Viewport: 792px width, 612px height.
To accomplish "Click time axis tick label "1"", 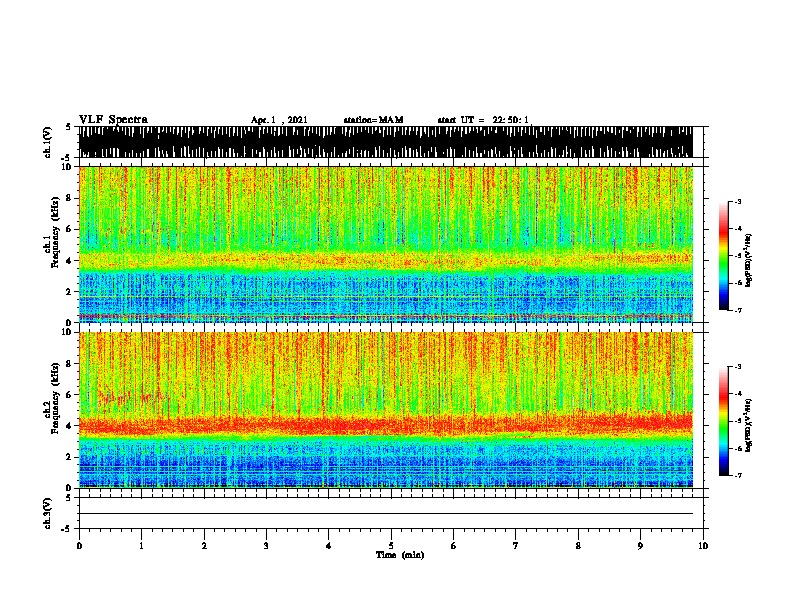I will pyautogui.click(x=141, y=546).
